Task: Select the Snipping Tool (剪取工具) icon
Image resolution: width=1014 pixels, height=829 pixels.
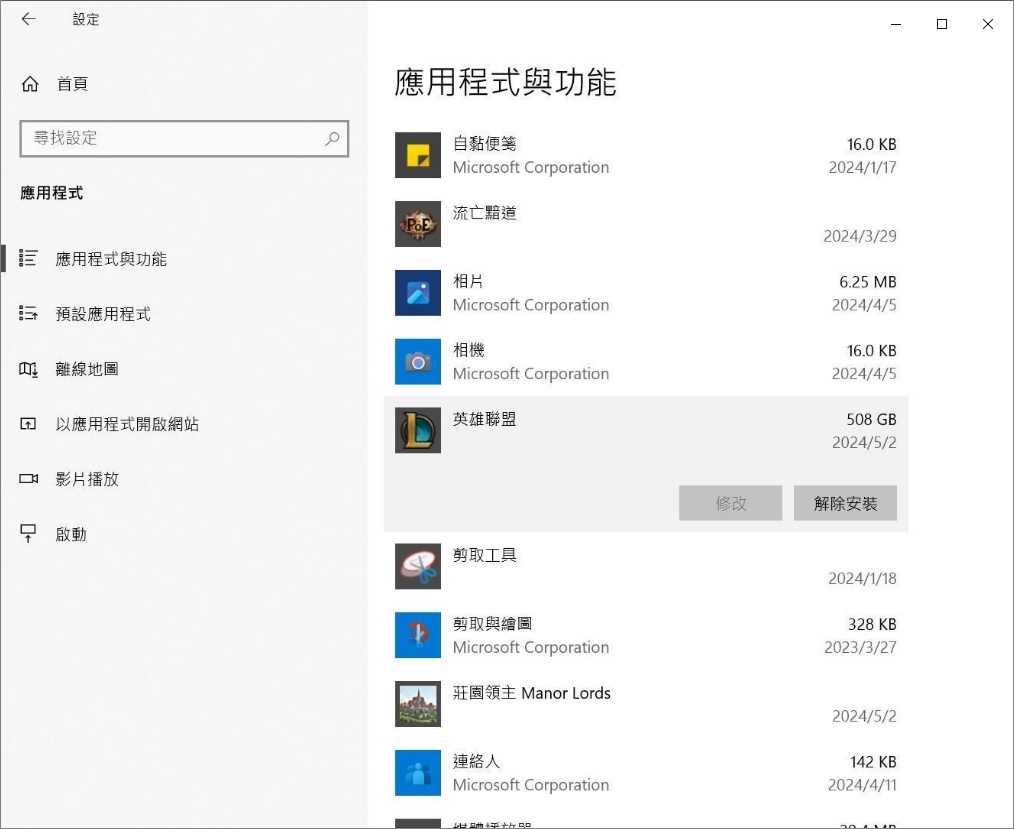Action: (x=418, y=567)
